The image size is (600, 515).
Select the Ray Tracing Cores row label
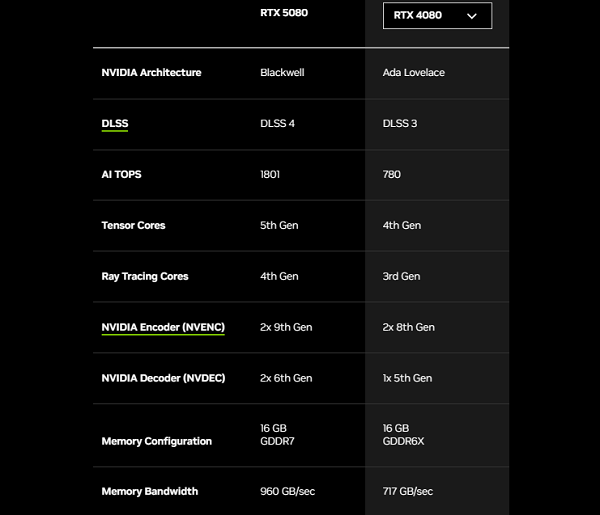pos(145,276)
